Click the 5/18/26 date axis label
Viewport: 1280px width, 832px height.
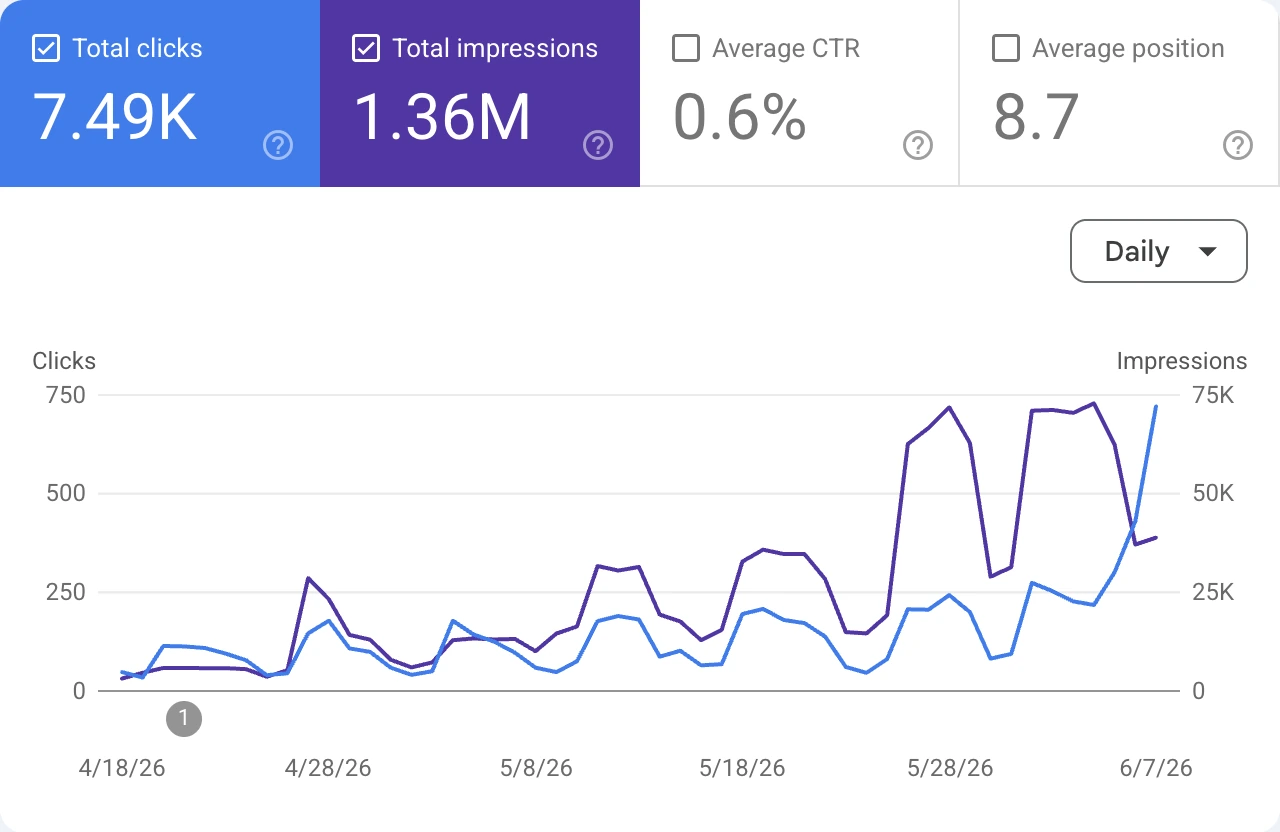pos(742,768)
